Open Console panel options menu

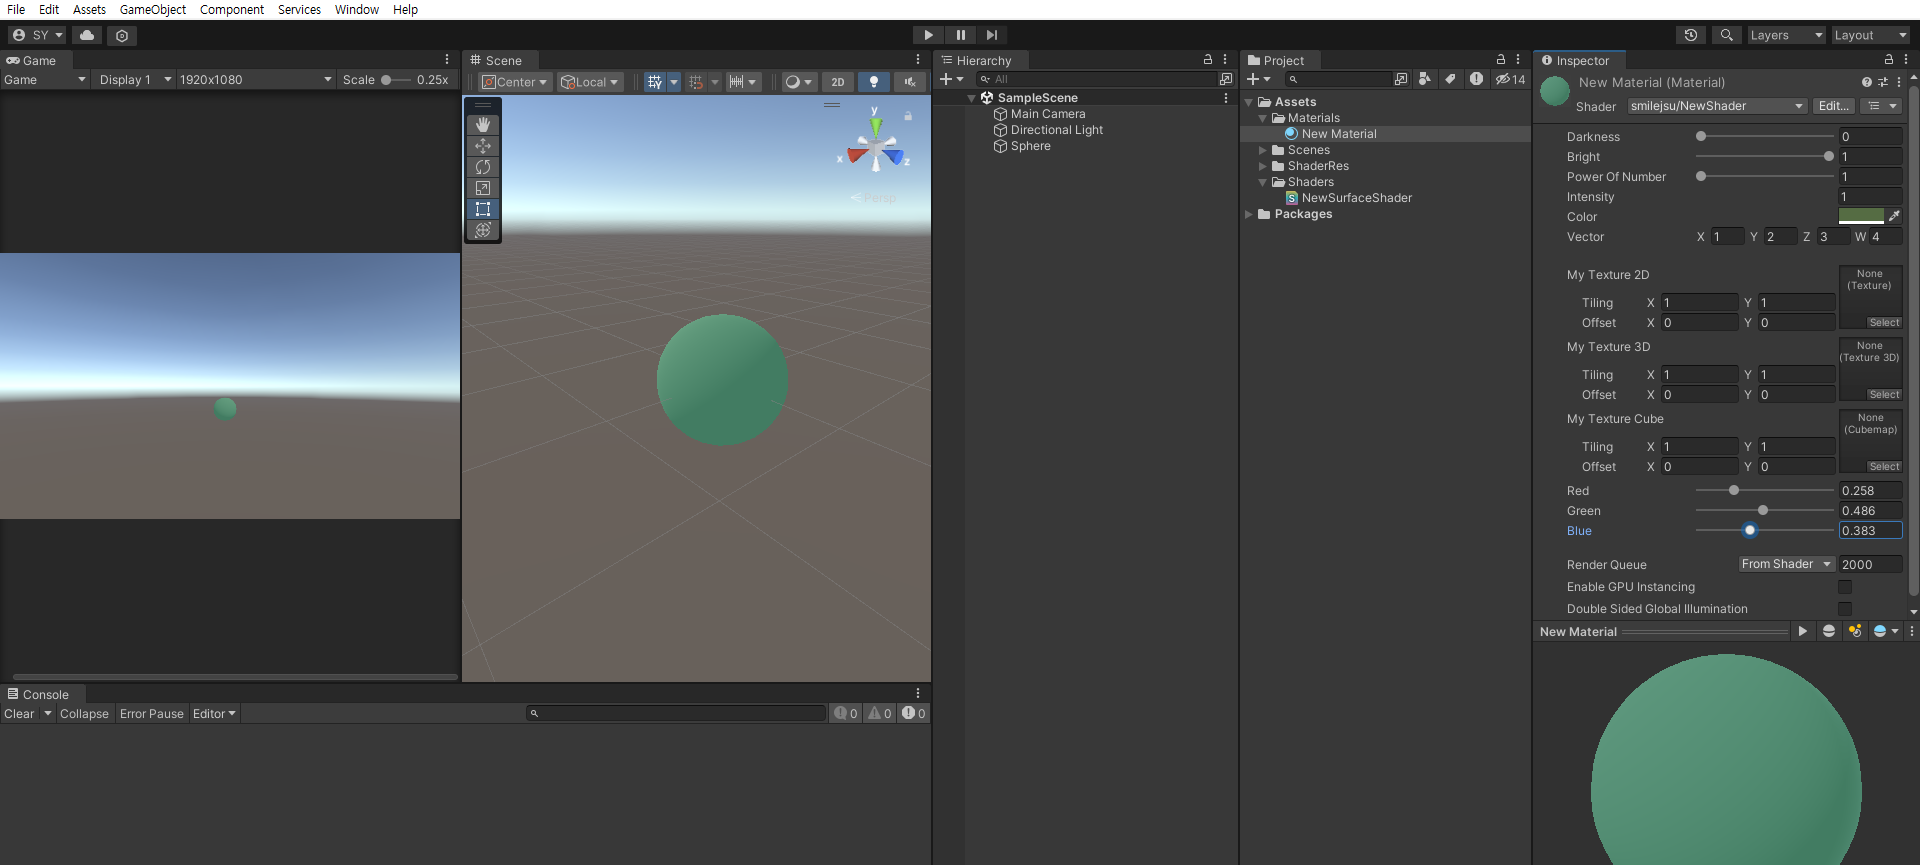[x=918, y=693]
